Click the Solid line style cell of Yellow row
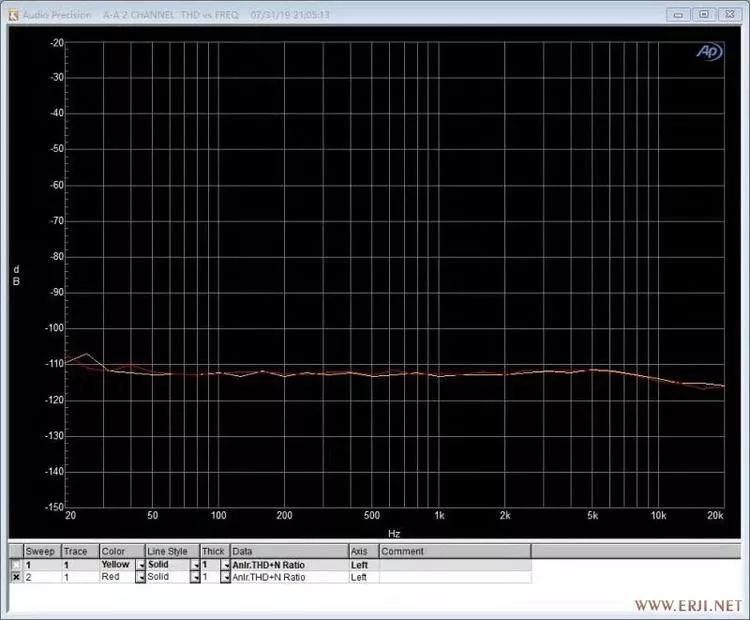 tap(168, 565)
